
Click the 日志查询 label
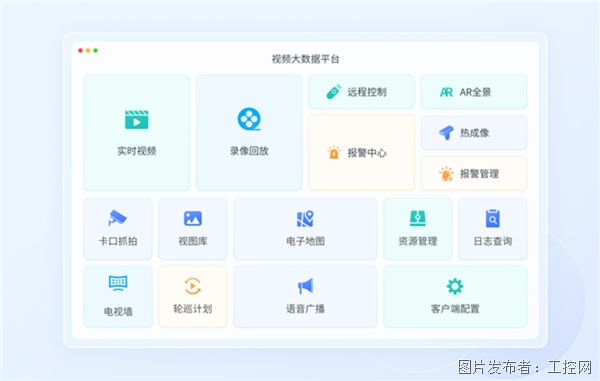coord(493,241)
